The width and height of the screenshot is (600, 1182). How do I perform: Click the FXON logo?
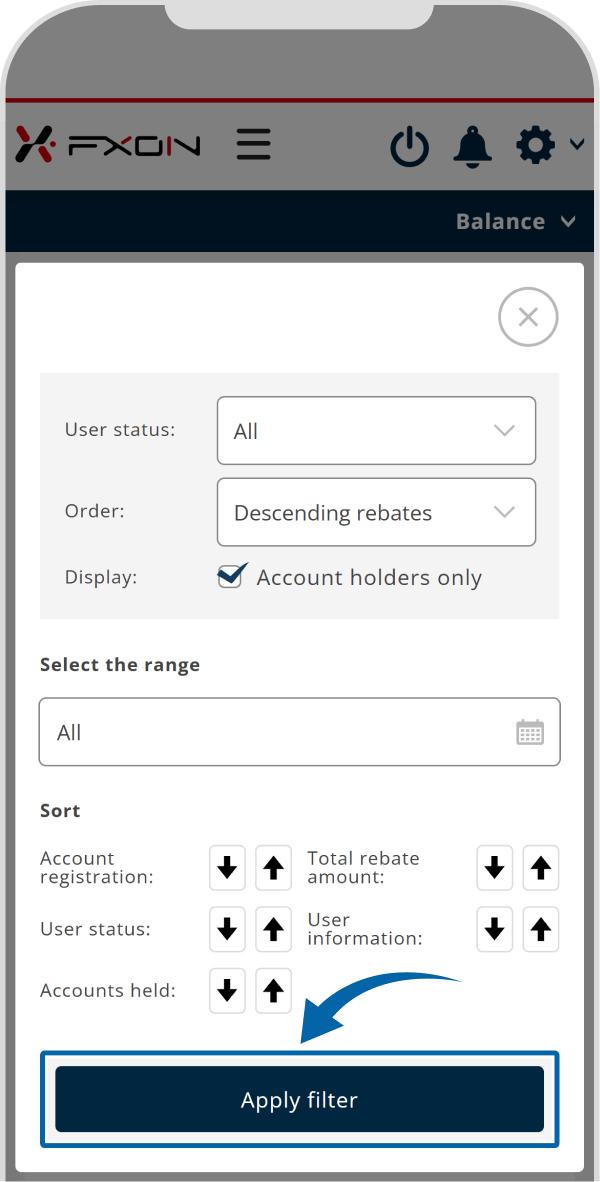(x=108, y=145)
